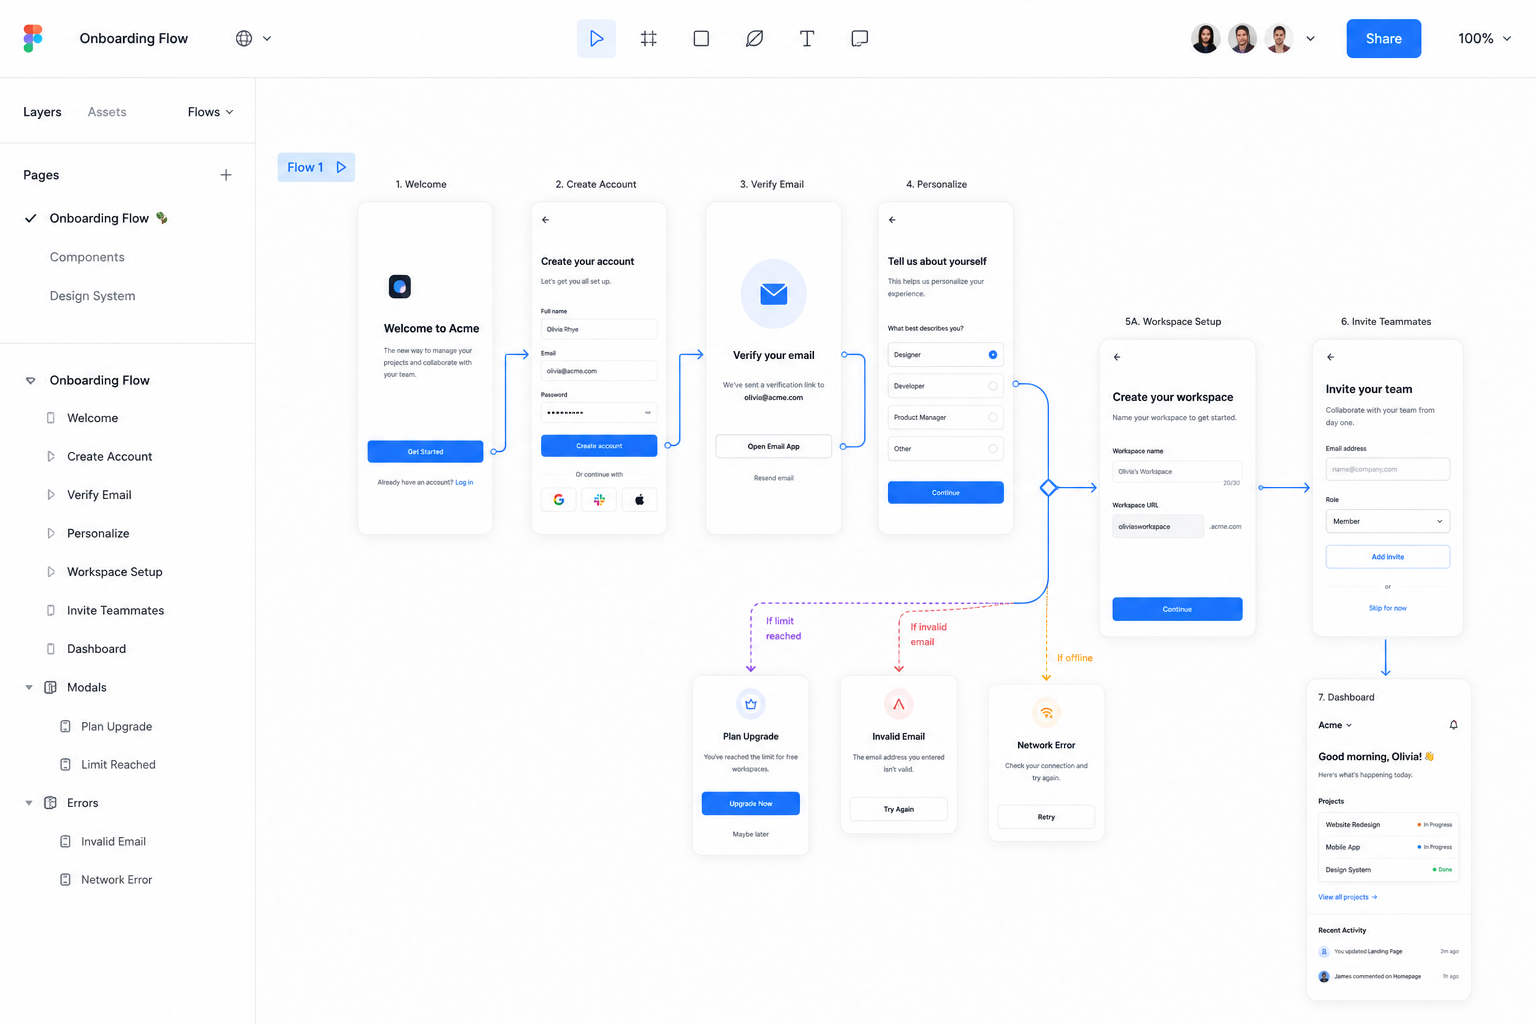Collapse the Errors layer group
This screenshot has height=1024, width=1536.
tap(29, 803)
